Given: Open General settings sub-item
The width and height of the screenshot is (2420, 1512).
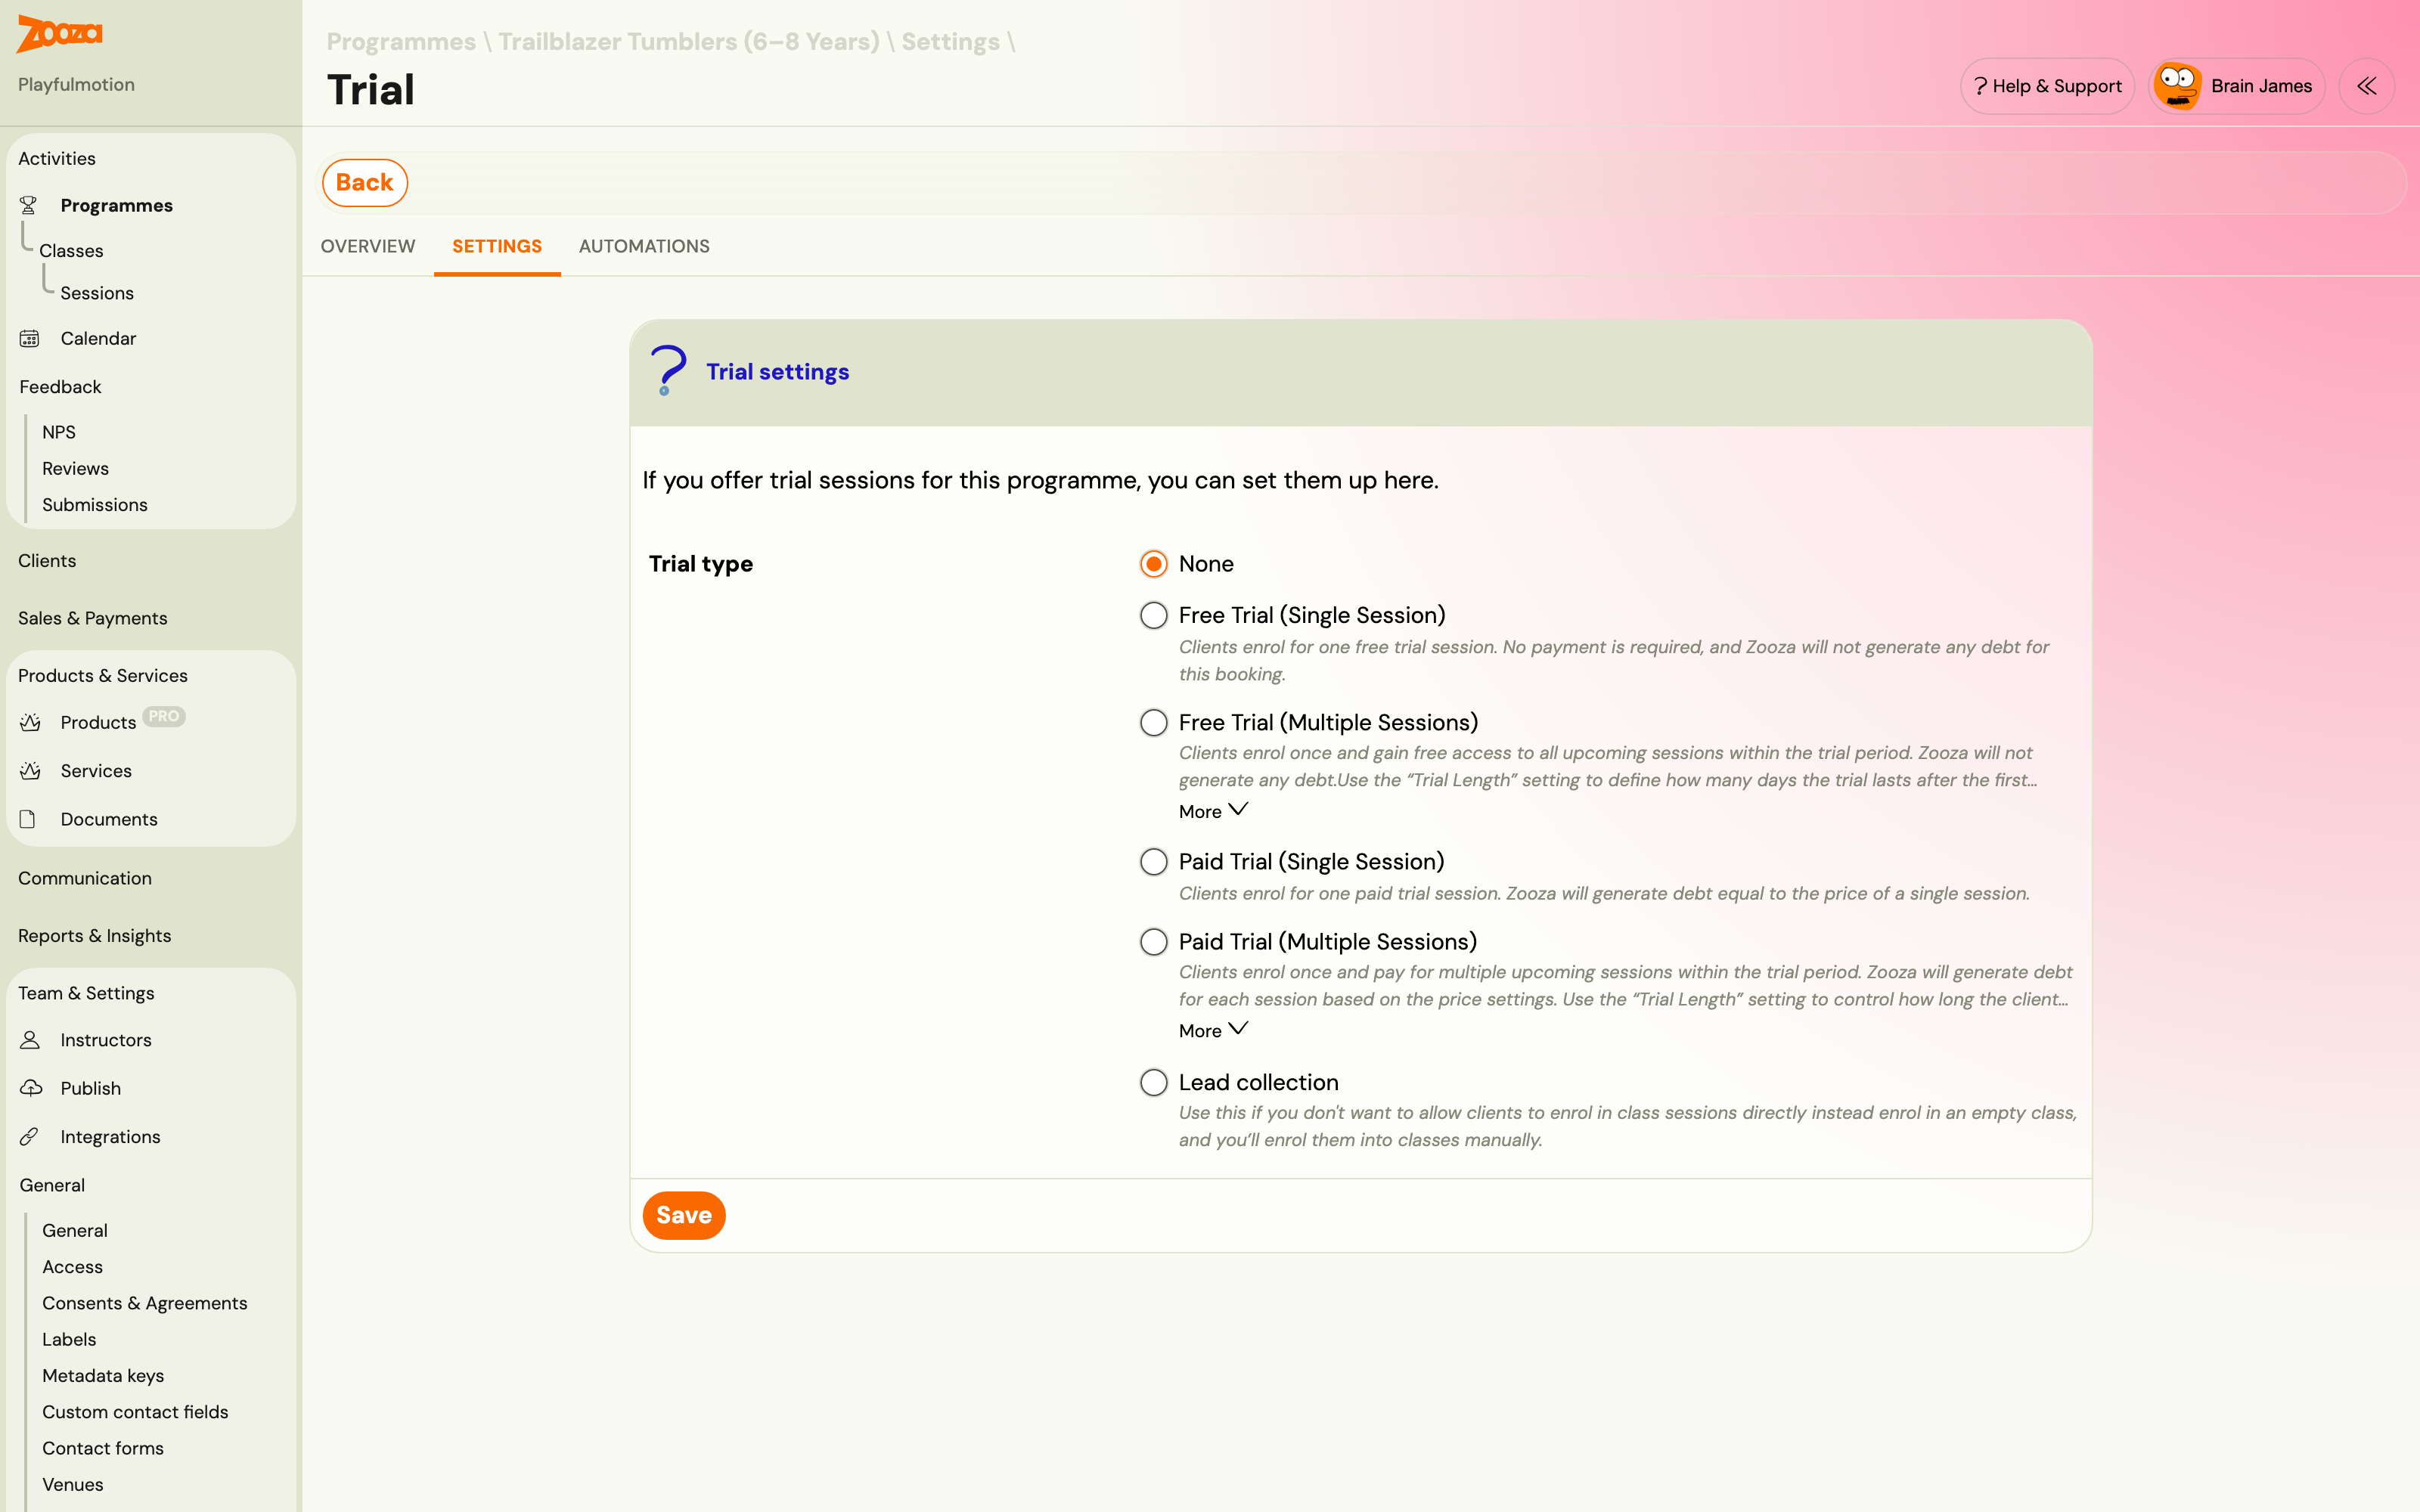Looking at the screenshot, I should click(x=75, y=1231).
